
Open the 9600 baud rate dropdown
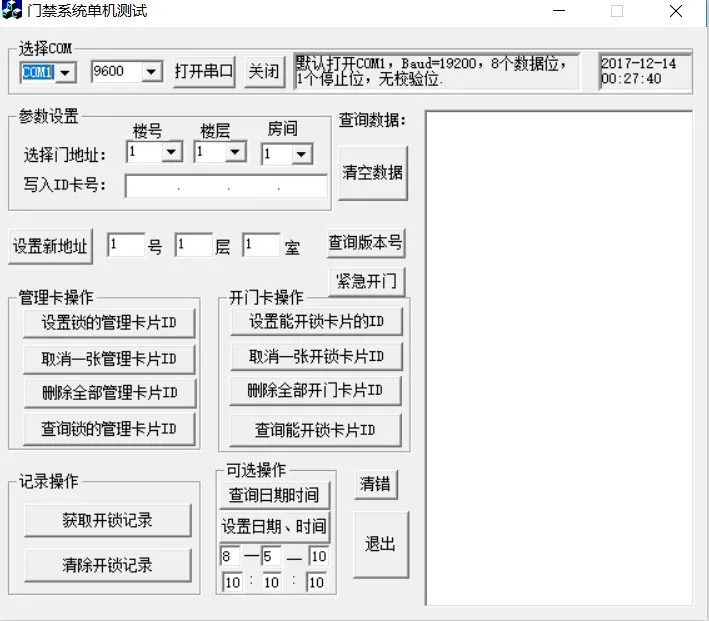point(151,71)
